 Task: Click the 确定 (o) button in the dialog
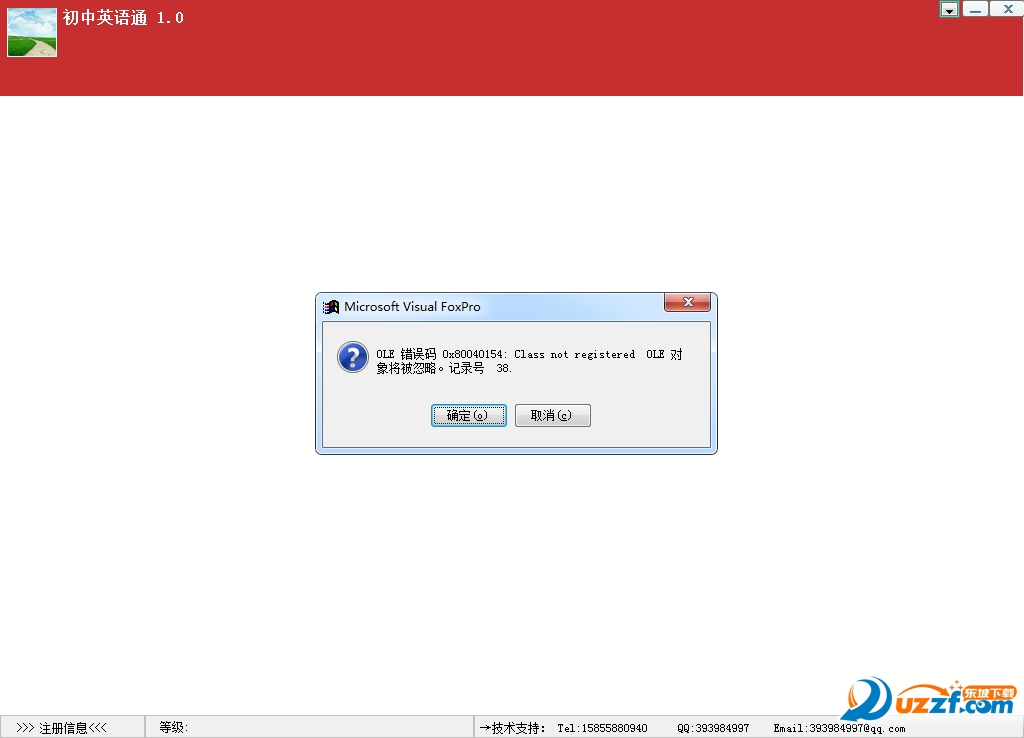(468, 415)
